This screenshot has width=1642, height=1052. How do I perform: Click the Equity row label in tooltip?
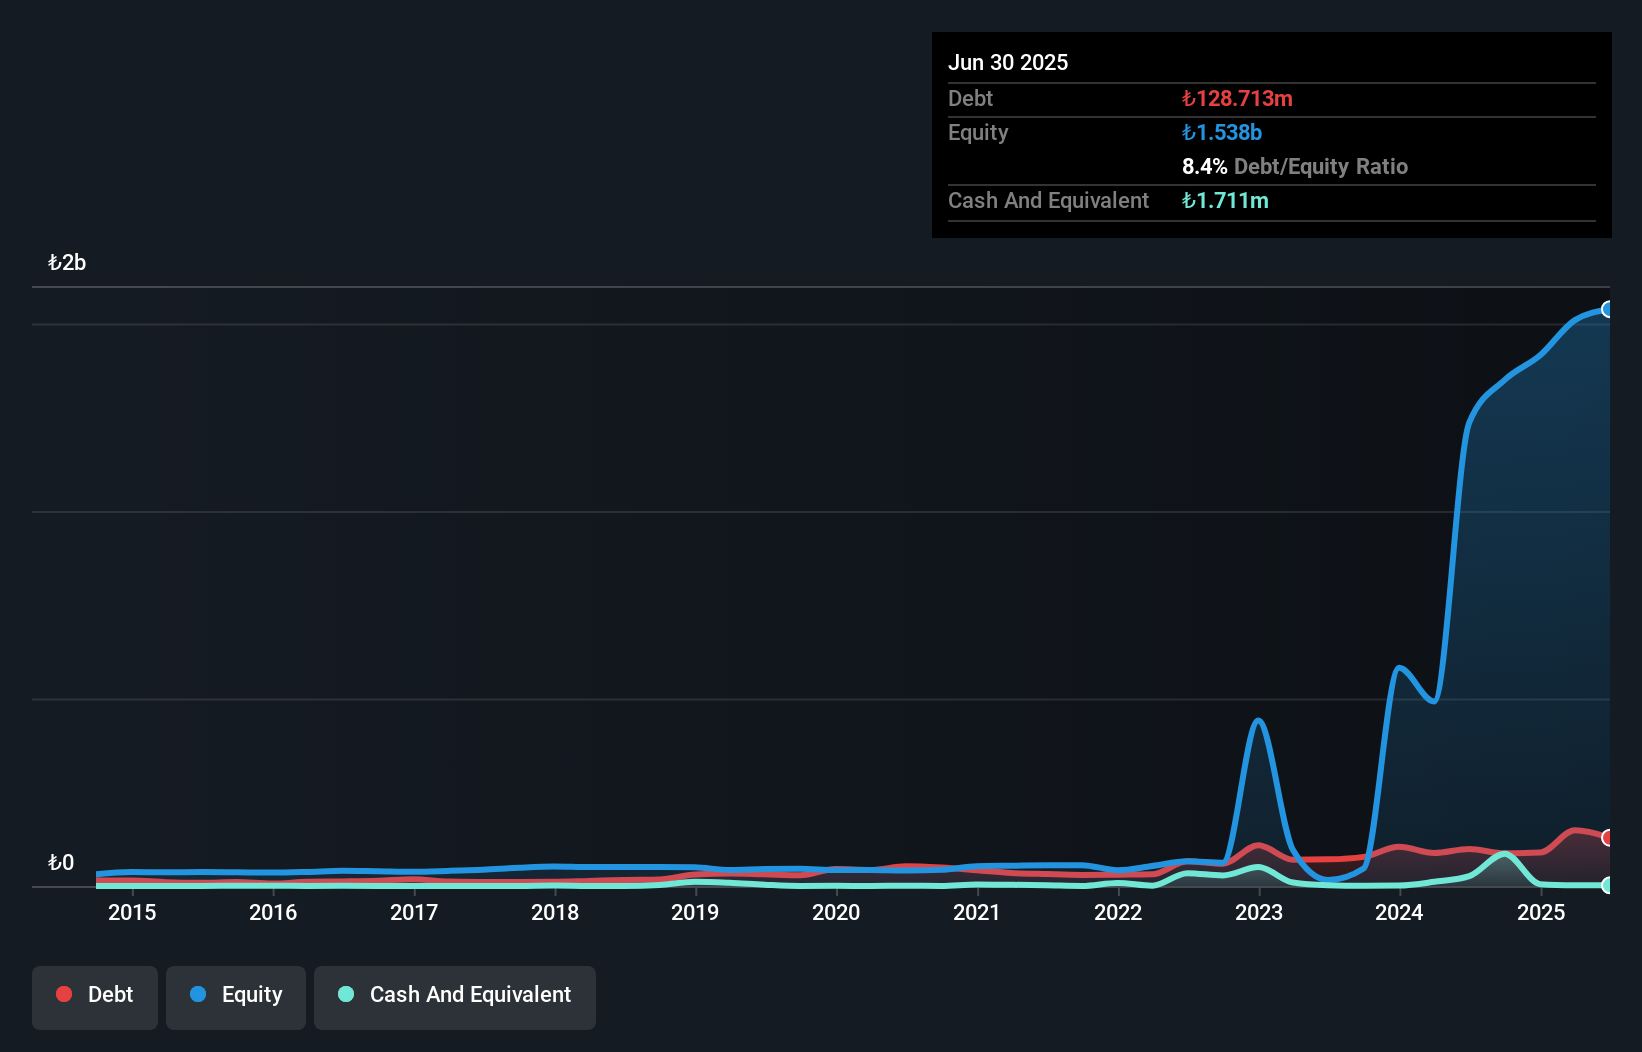978,132
